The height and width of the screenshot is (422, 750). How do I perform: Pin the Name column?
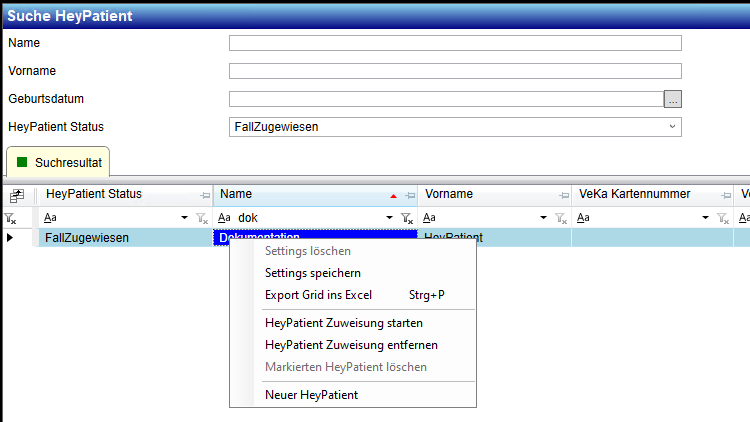pyautogui.click(x=410, y=195)
